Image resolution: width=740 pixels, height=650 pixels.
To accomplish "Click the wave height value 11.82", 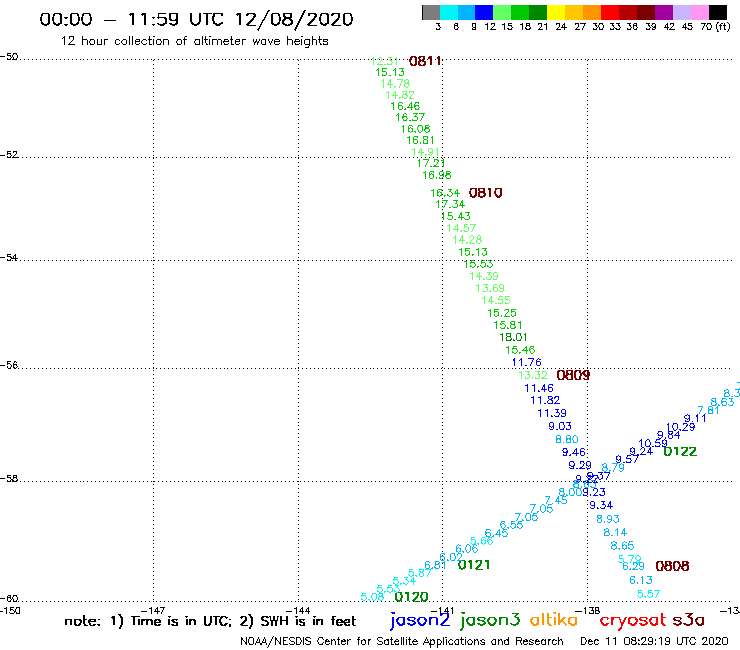I will point(545,400).
